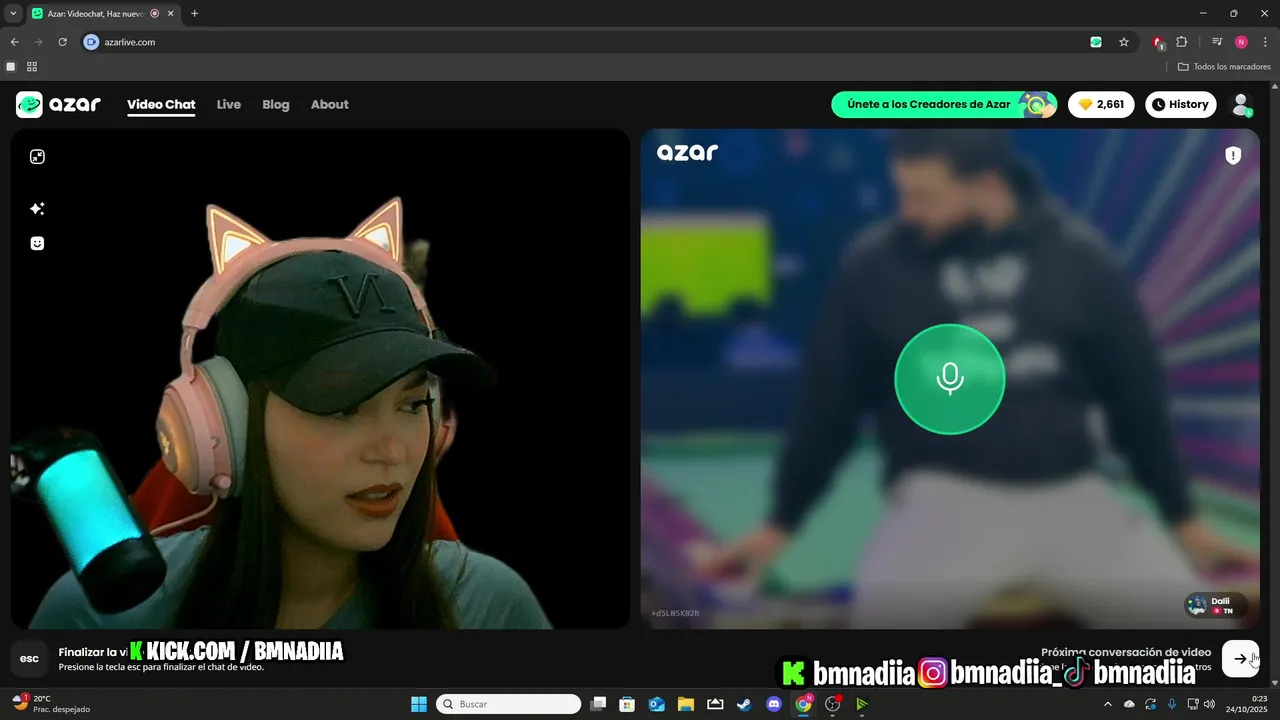Open Steam from taskbar

pyautogui.click(x=744, y=704)
